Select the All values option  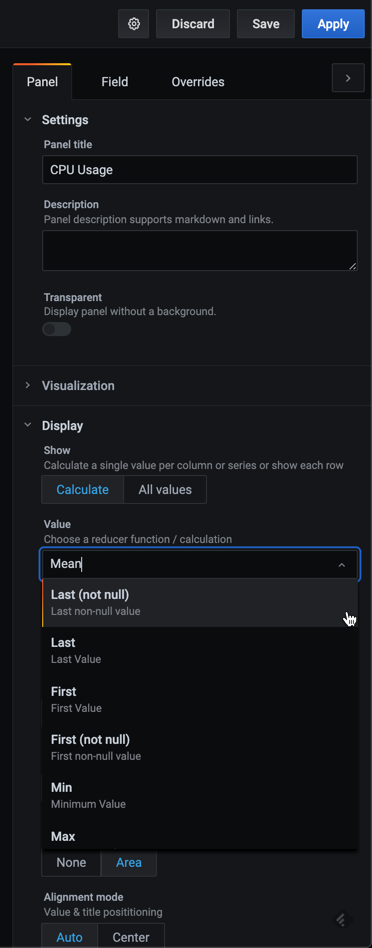point(165,490)
